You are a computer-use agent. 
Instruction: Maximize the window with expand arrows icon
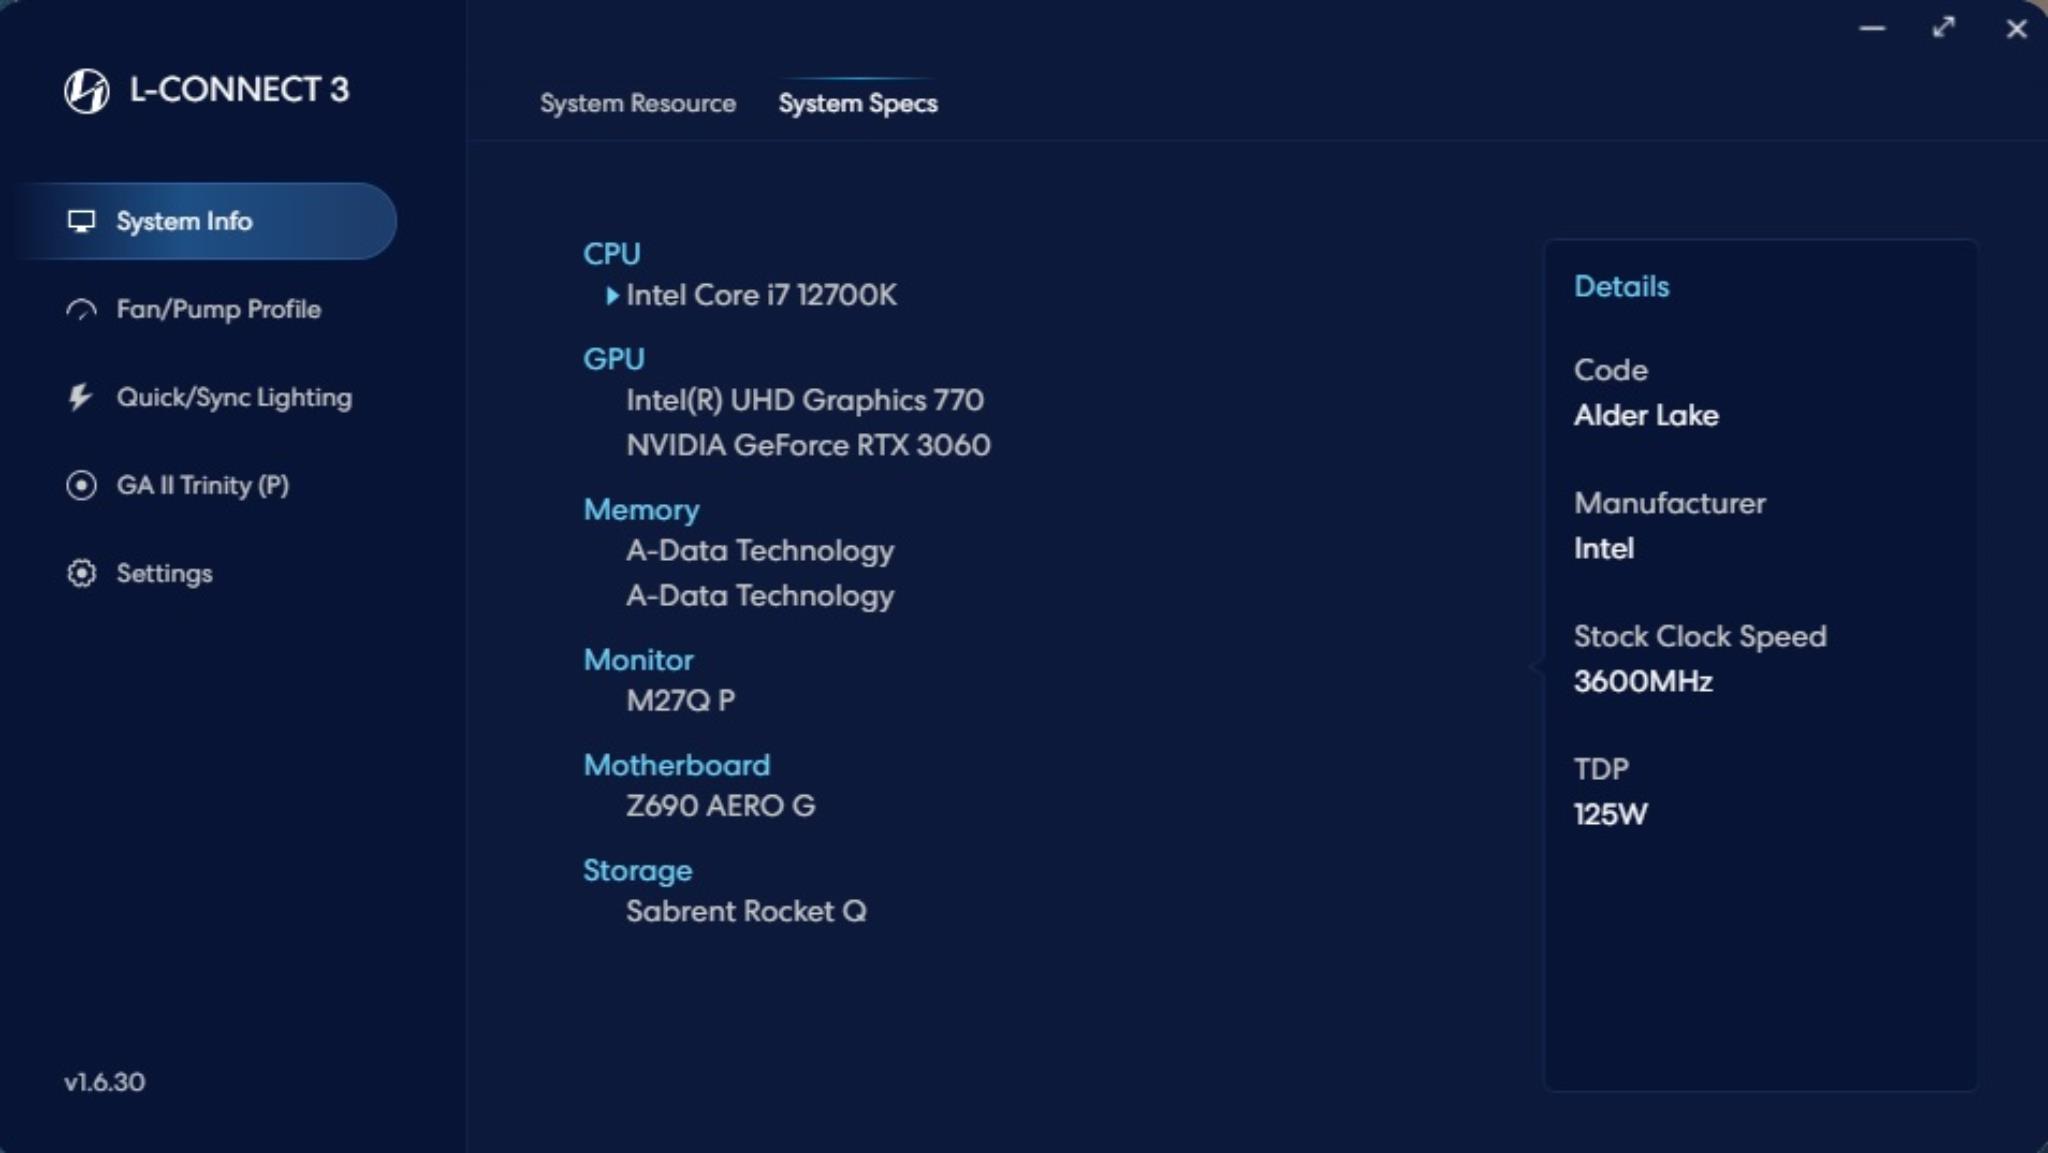pos(1943,27)
